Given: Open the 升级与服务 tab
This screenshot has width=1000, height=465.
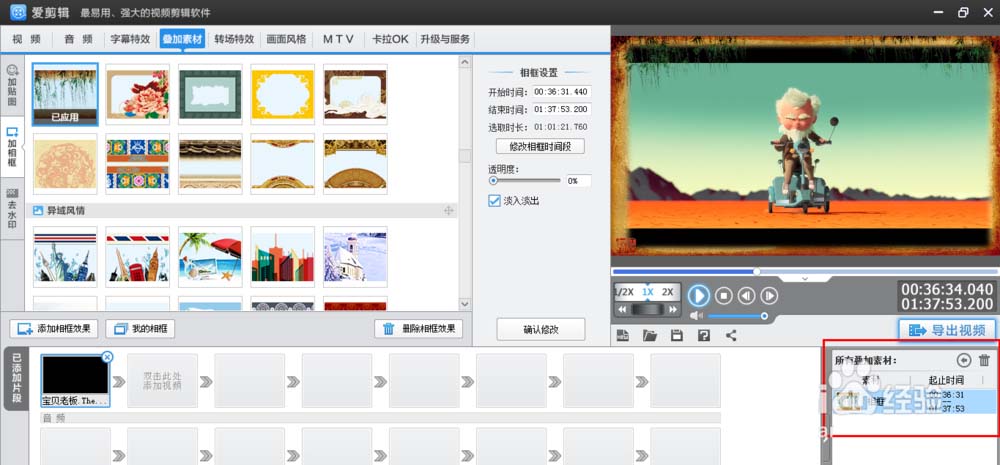Looking at the screenshot, I should click(x=445, y=39).
